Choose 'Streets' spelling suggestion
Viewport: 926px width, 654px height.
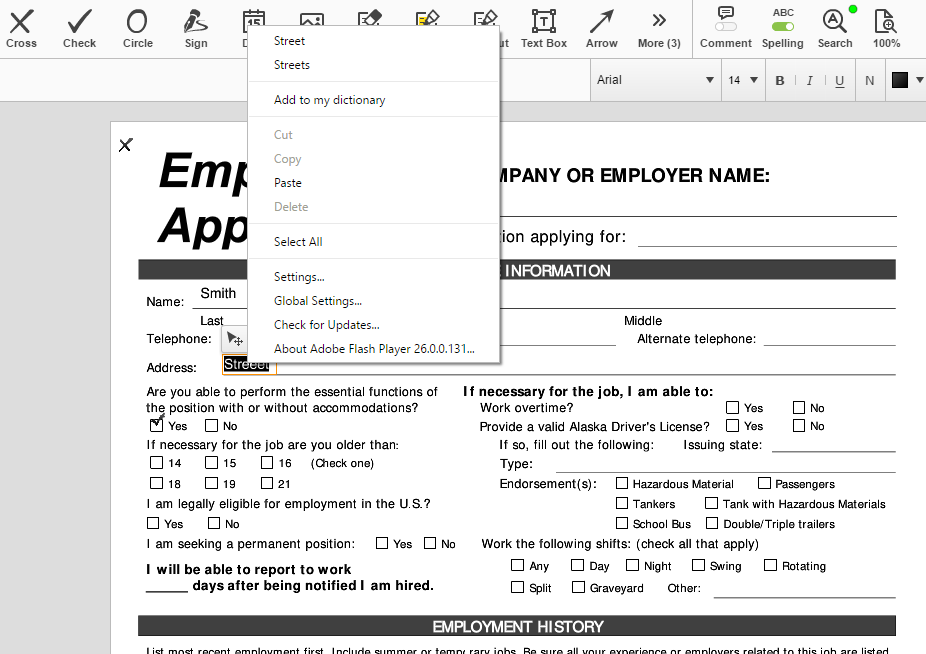pos(373,65)
